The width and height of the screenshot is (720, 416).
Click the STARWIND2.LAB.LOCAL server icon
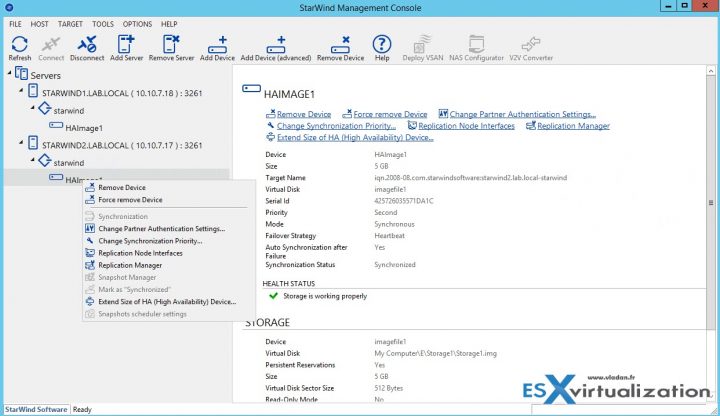(33, 143)
